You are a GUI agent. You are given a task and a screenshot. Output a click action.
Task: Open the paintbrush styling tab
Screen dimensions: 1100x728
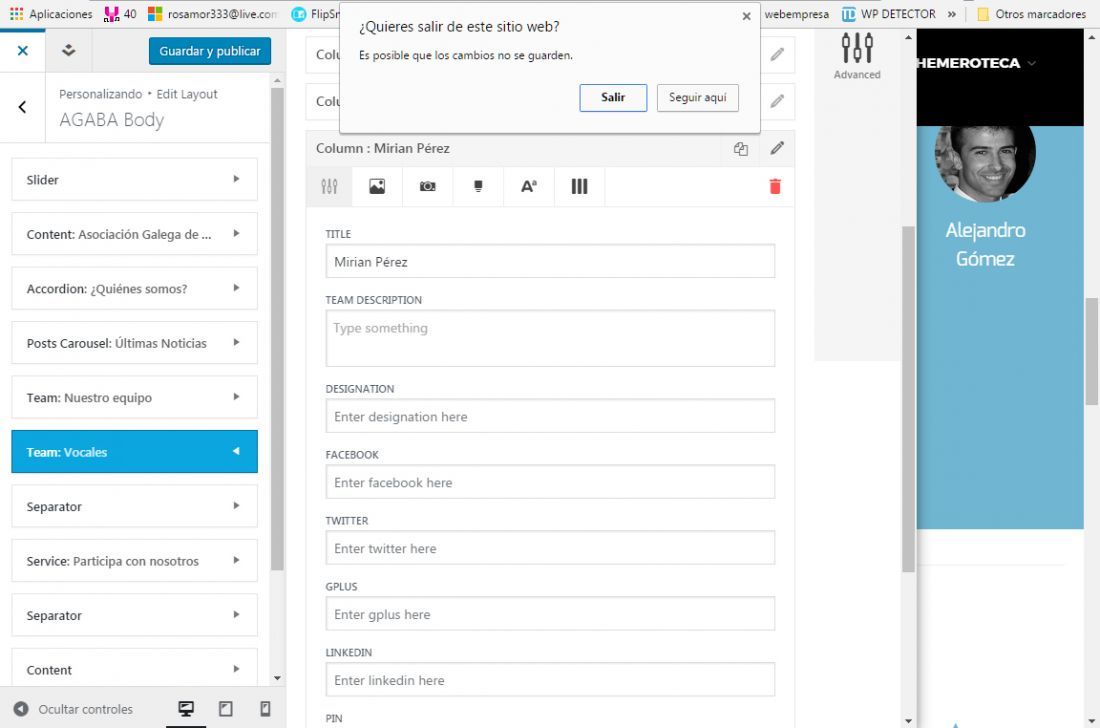tap(478, 187)
